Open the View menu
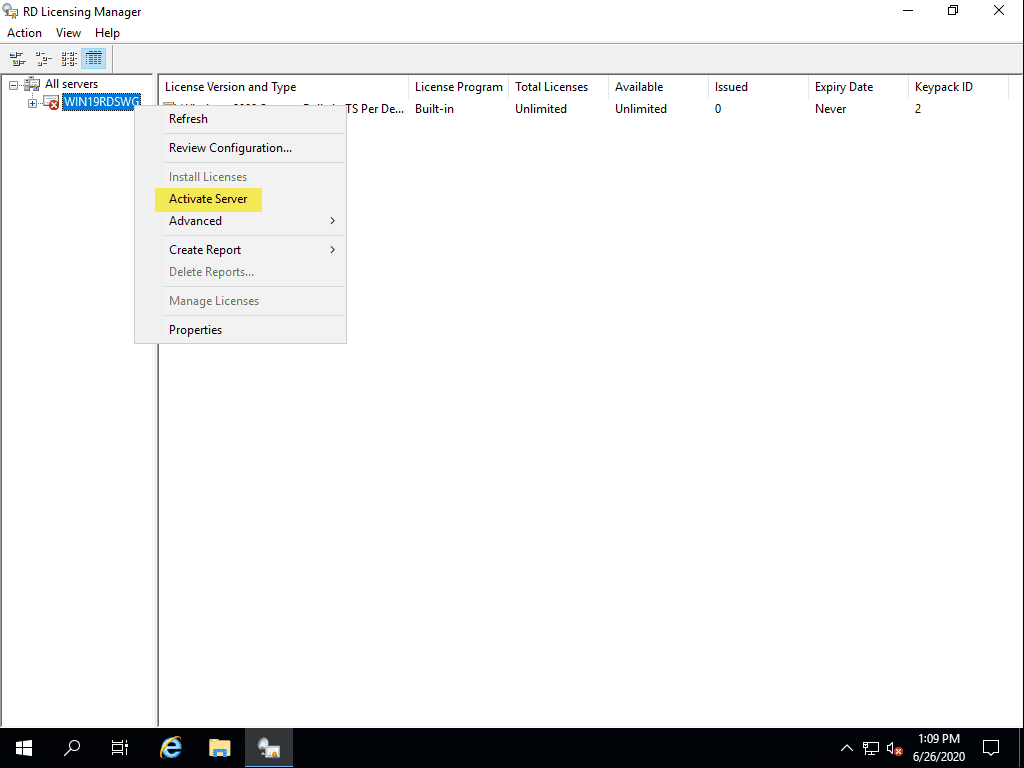Screen dimensions: 1024x768 68,32
